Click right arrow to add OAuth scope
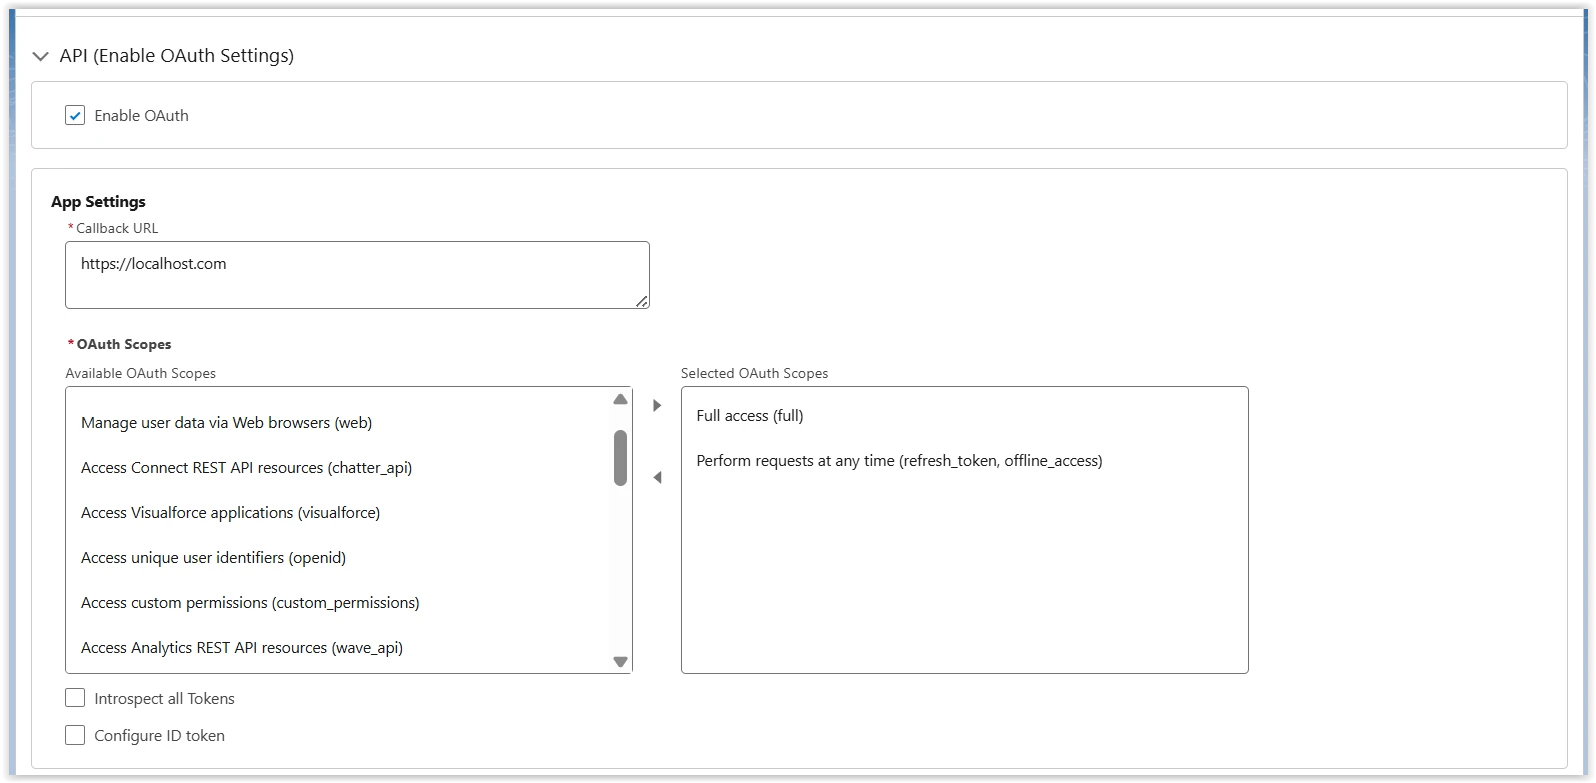 tap(657, 406)
